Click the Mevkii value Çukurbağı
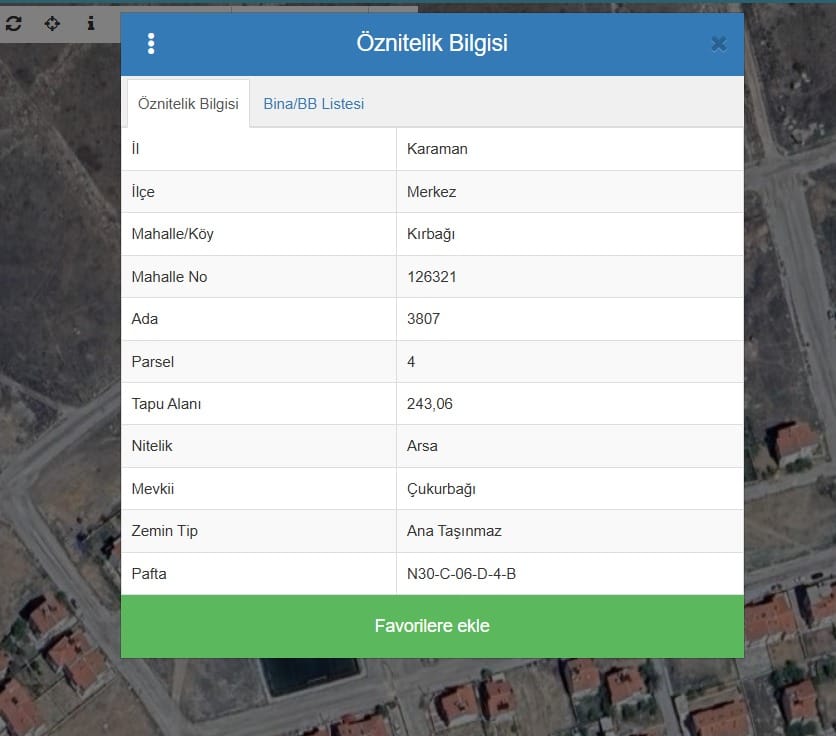The image size is (836, 736). pos(441,489)
